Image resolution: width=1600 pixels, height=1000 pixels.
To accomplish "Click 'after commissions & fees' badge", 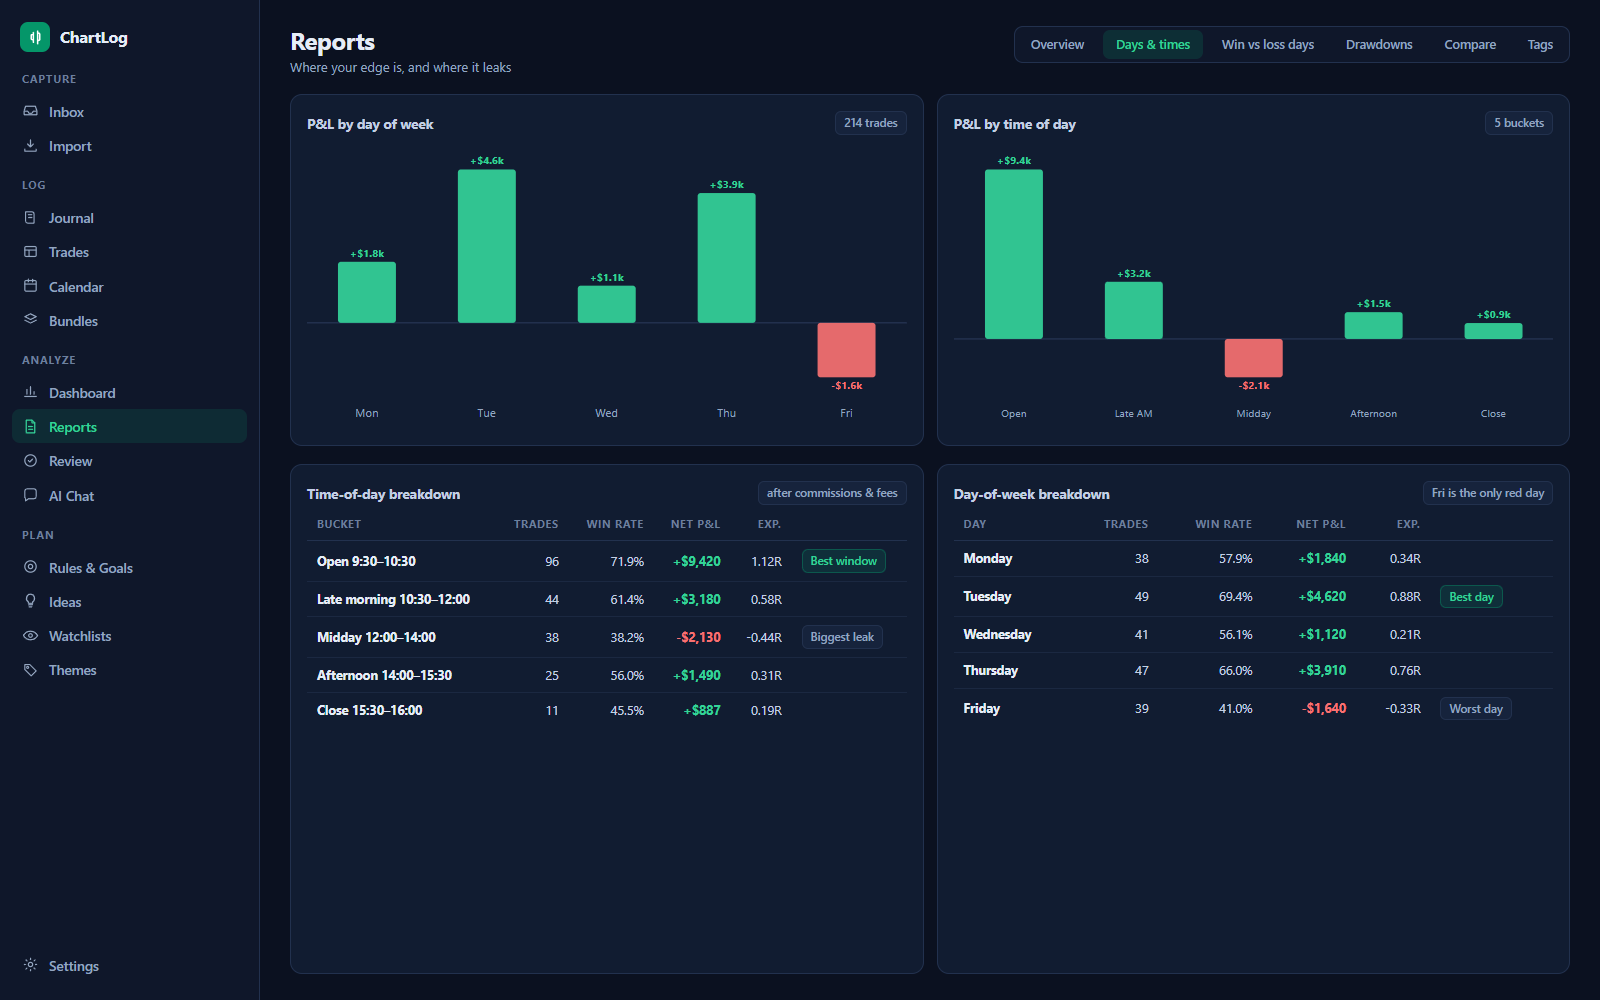I will tap(832, 493).
